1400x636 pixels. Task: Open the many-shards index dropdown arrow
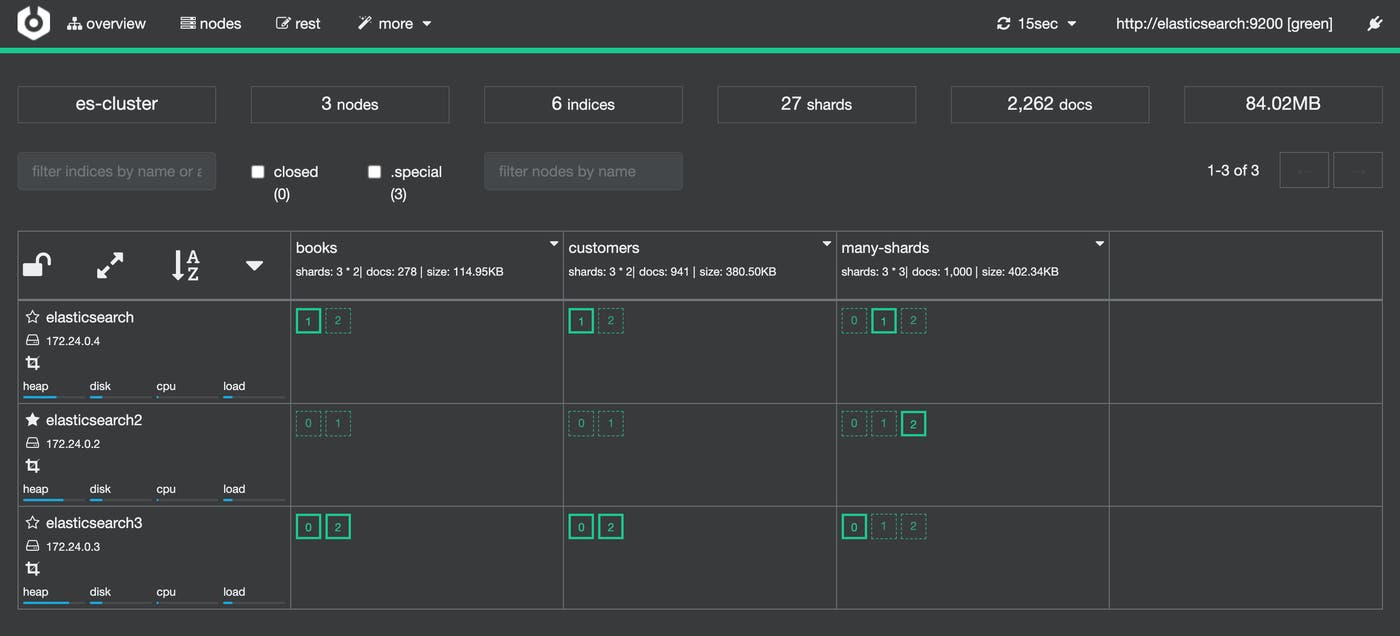click(x=1100, y=244)
